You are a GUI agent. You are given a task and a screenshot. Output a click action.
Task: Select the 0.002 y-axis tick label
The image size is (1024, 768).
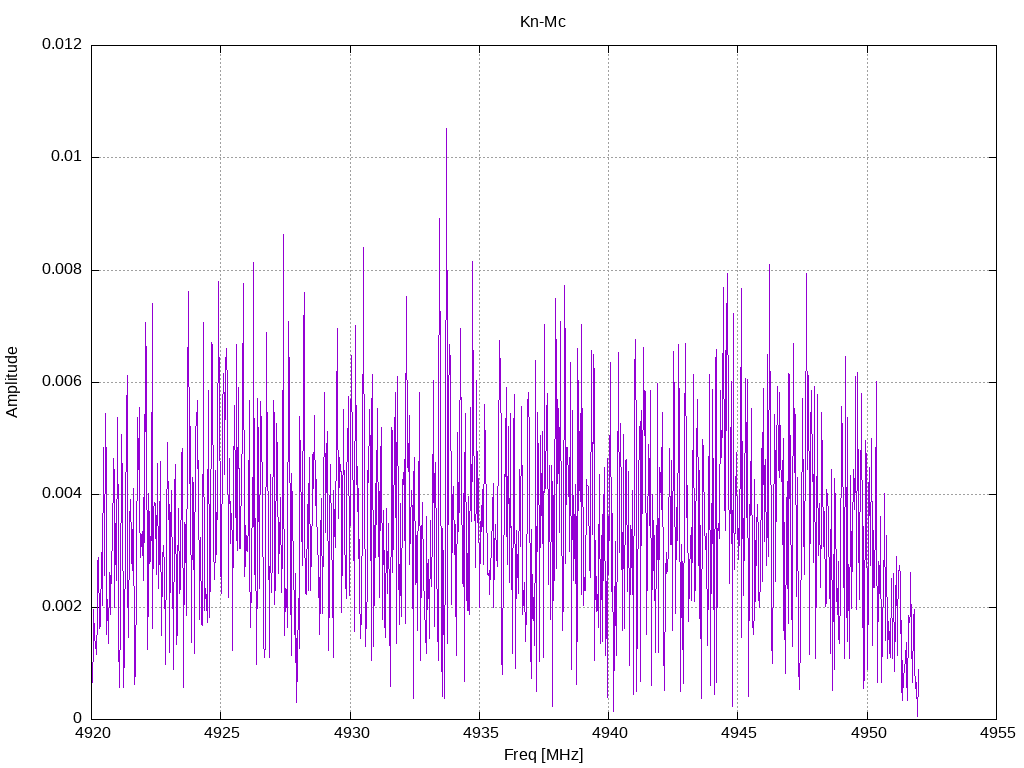click(63, 606)
